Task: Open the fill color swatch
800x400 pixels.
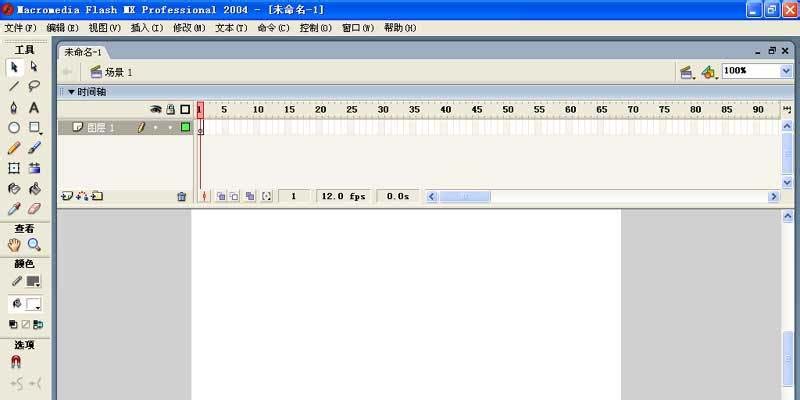Action: tap(33, 305)
